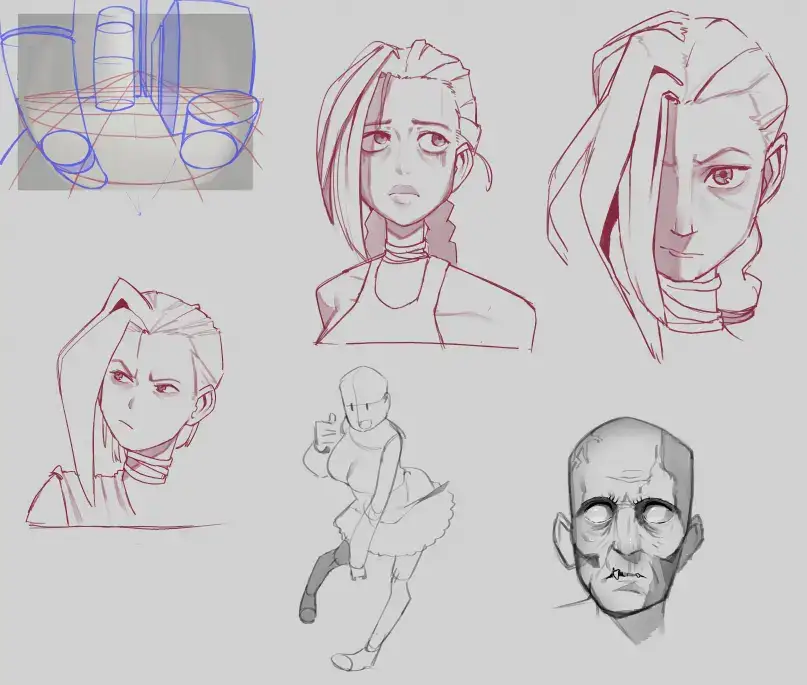Click the sad girl's lips
The height and width of the screenshot is (685, 807).
[404, 192]
